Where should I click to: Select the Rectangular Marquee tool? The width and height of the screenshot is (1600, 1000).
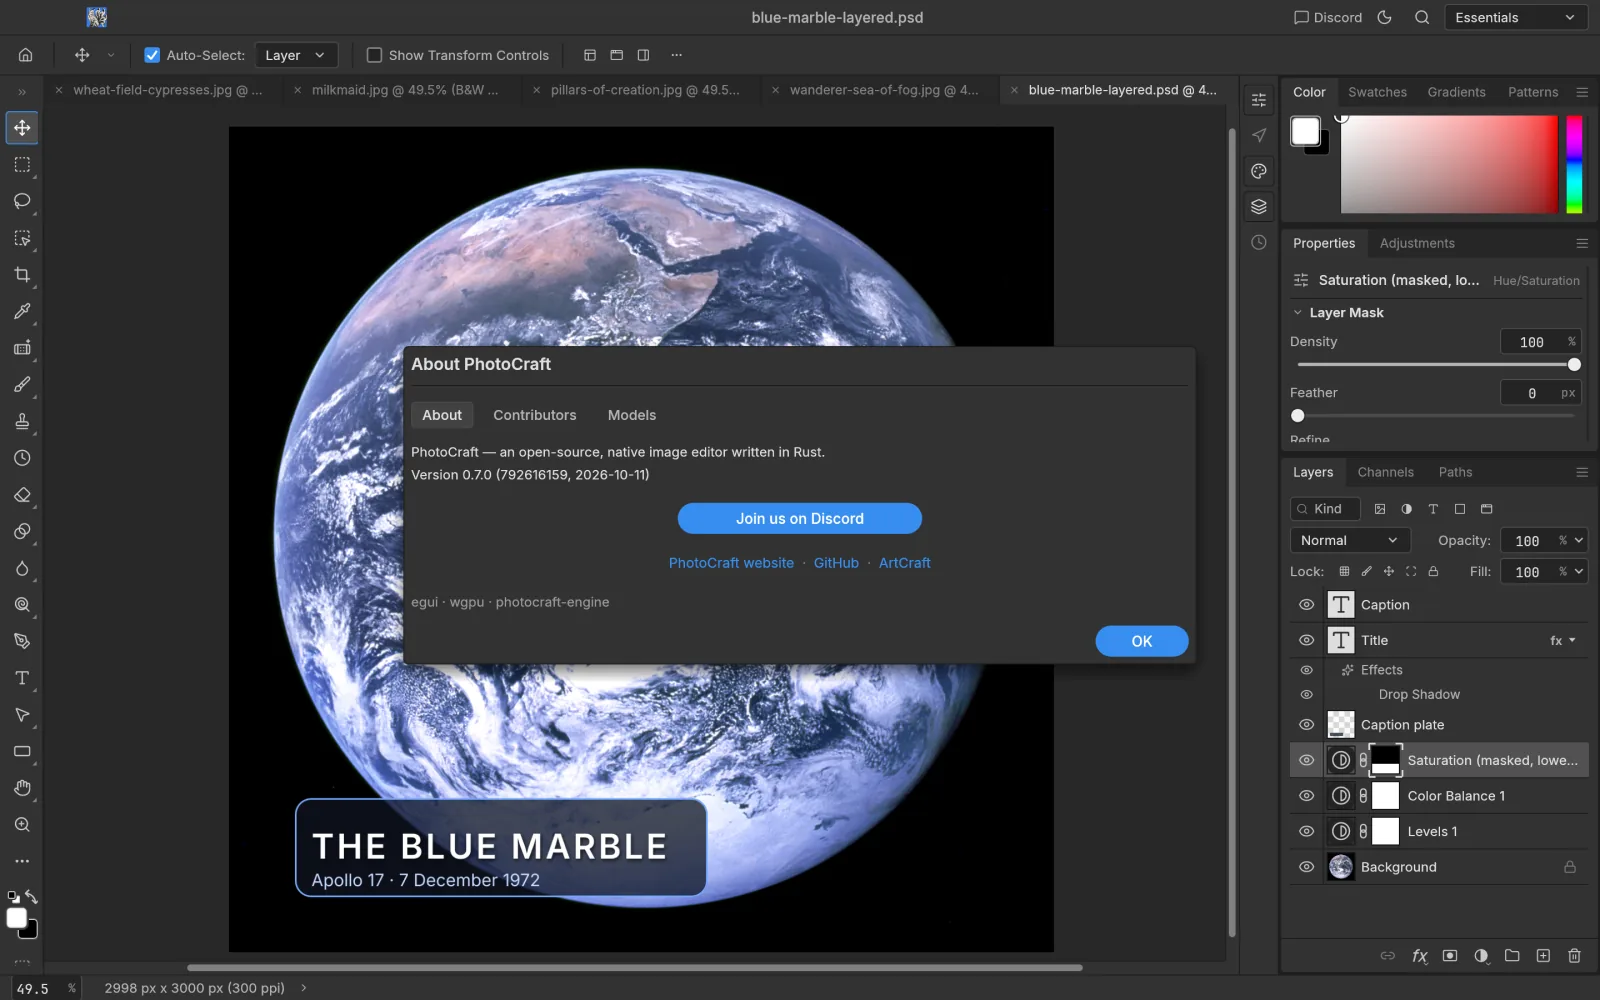(x=22, y=165)
